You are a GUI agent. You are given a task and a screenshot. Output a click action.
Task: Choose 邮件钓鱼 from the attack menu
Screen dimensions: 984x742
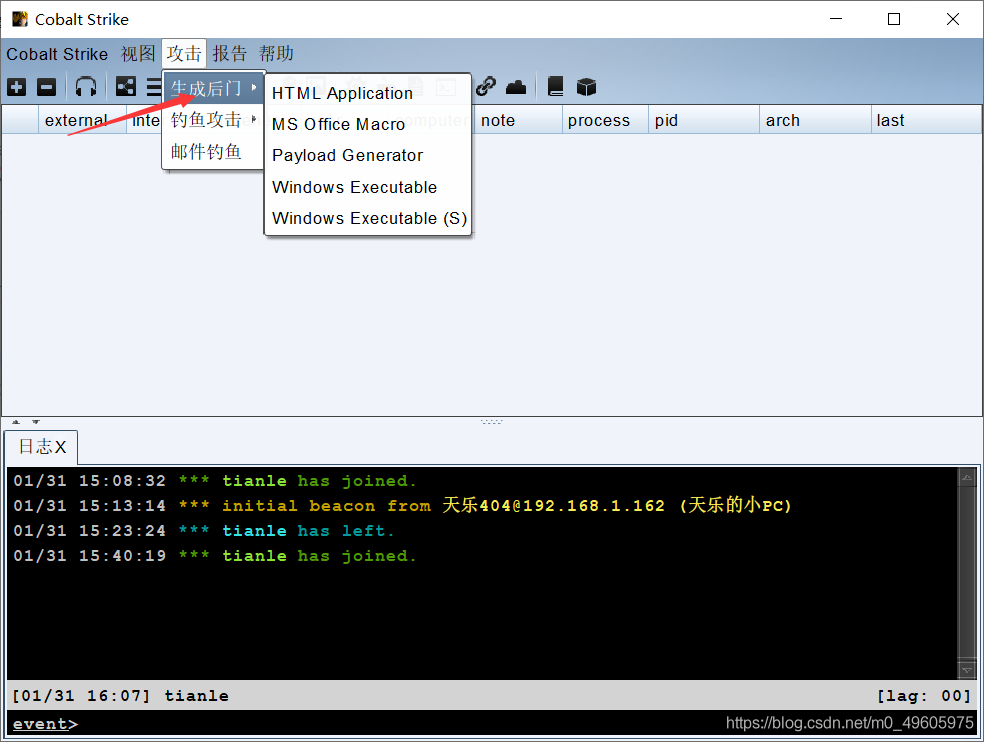click(213, 151)
